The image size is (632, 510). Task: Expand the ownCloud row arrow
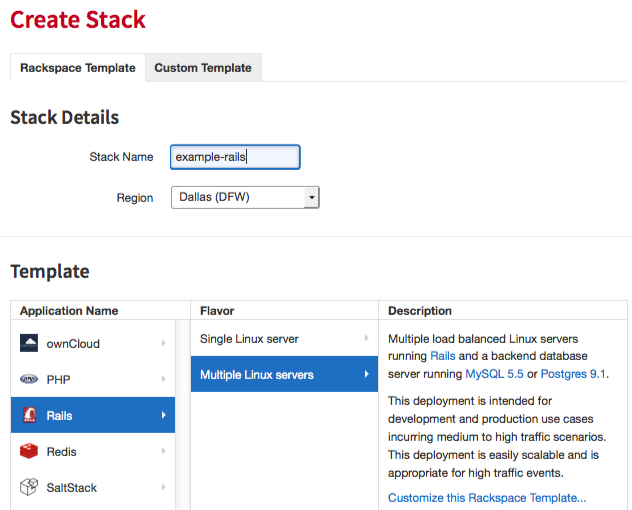(x=164, y=343)
